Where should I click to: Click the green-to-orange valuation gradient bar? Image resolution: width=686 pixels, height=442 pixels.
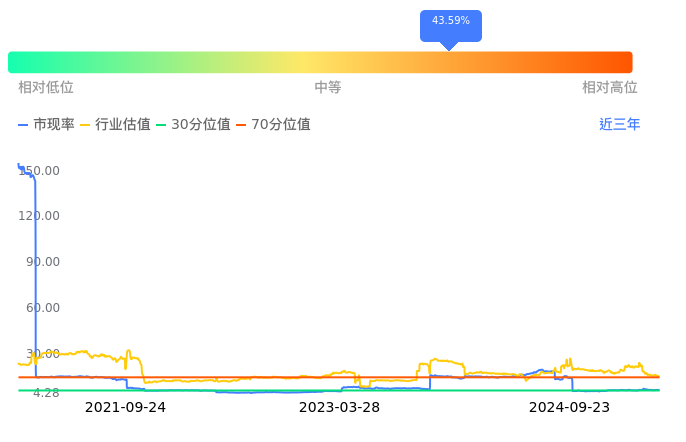tap(320, 62)
